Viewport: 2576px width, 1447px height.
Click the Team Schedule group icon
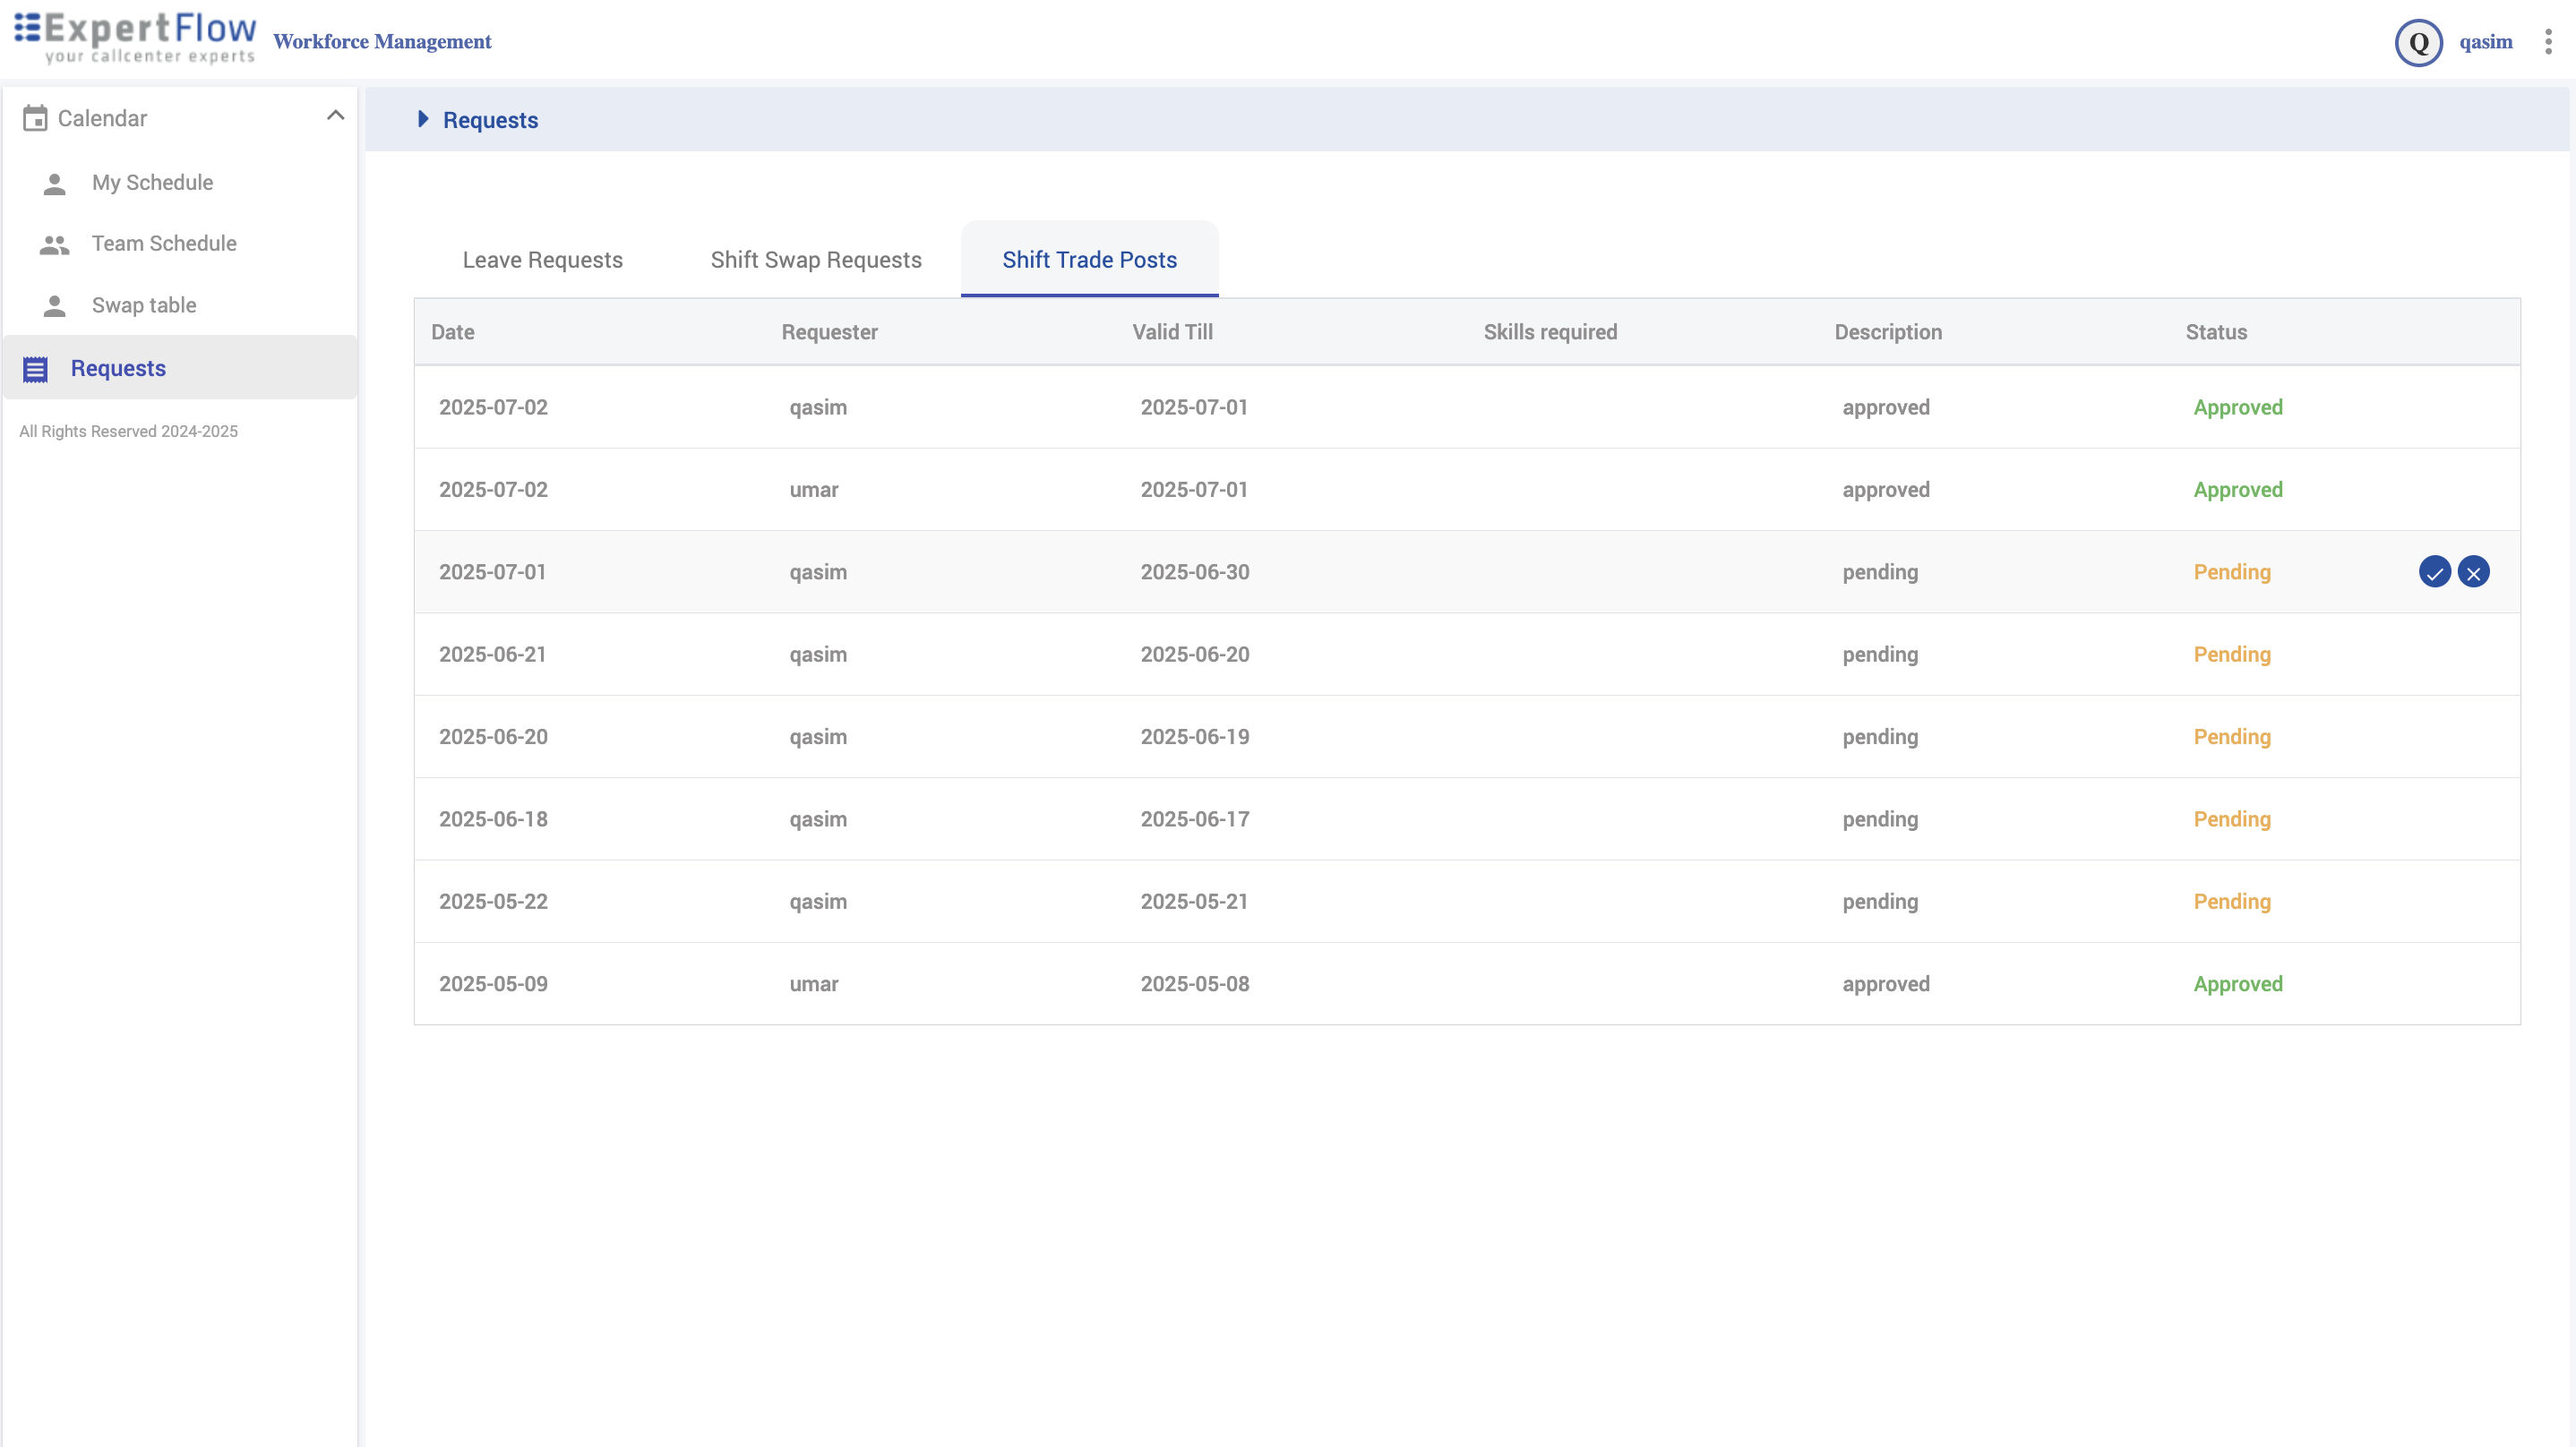(55, 244)
